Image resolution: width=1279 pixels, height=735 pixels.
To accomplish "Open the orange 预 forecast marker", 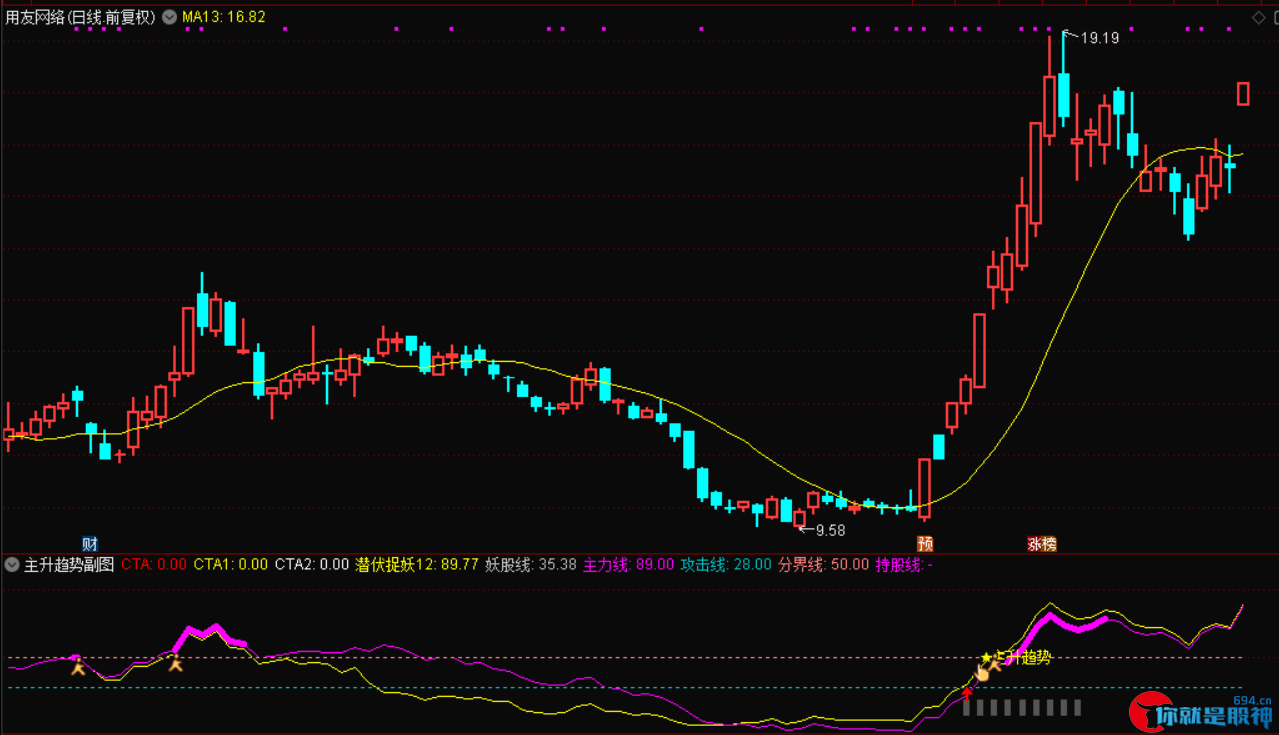I will pyautogui.click(x=925, y=544).
